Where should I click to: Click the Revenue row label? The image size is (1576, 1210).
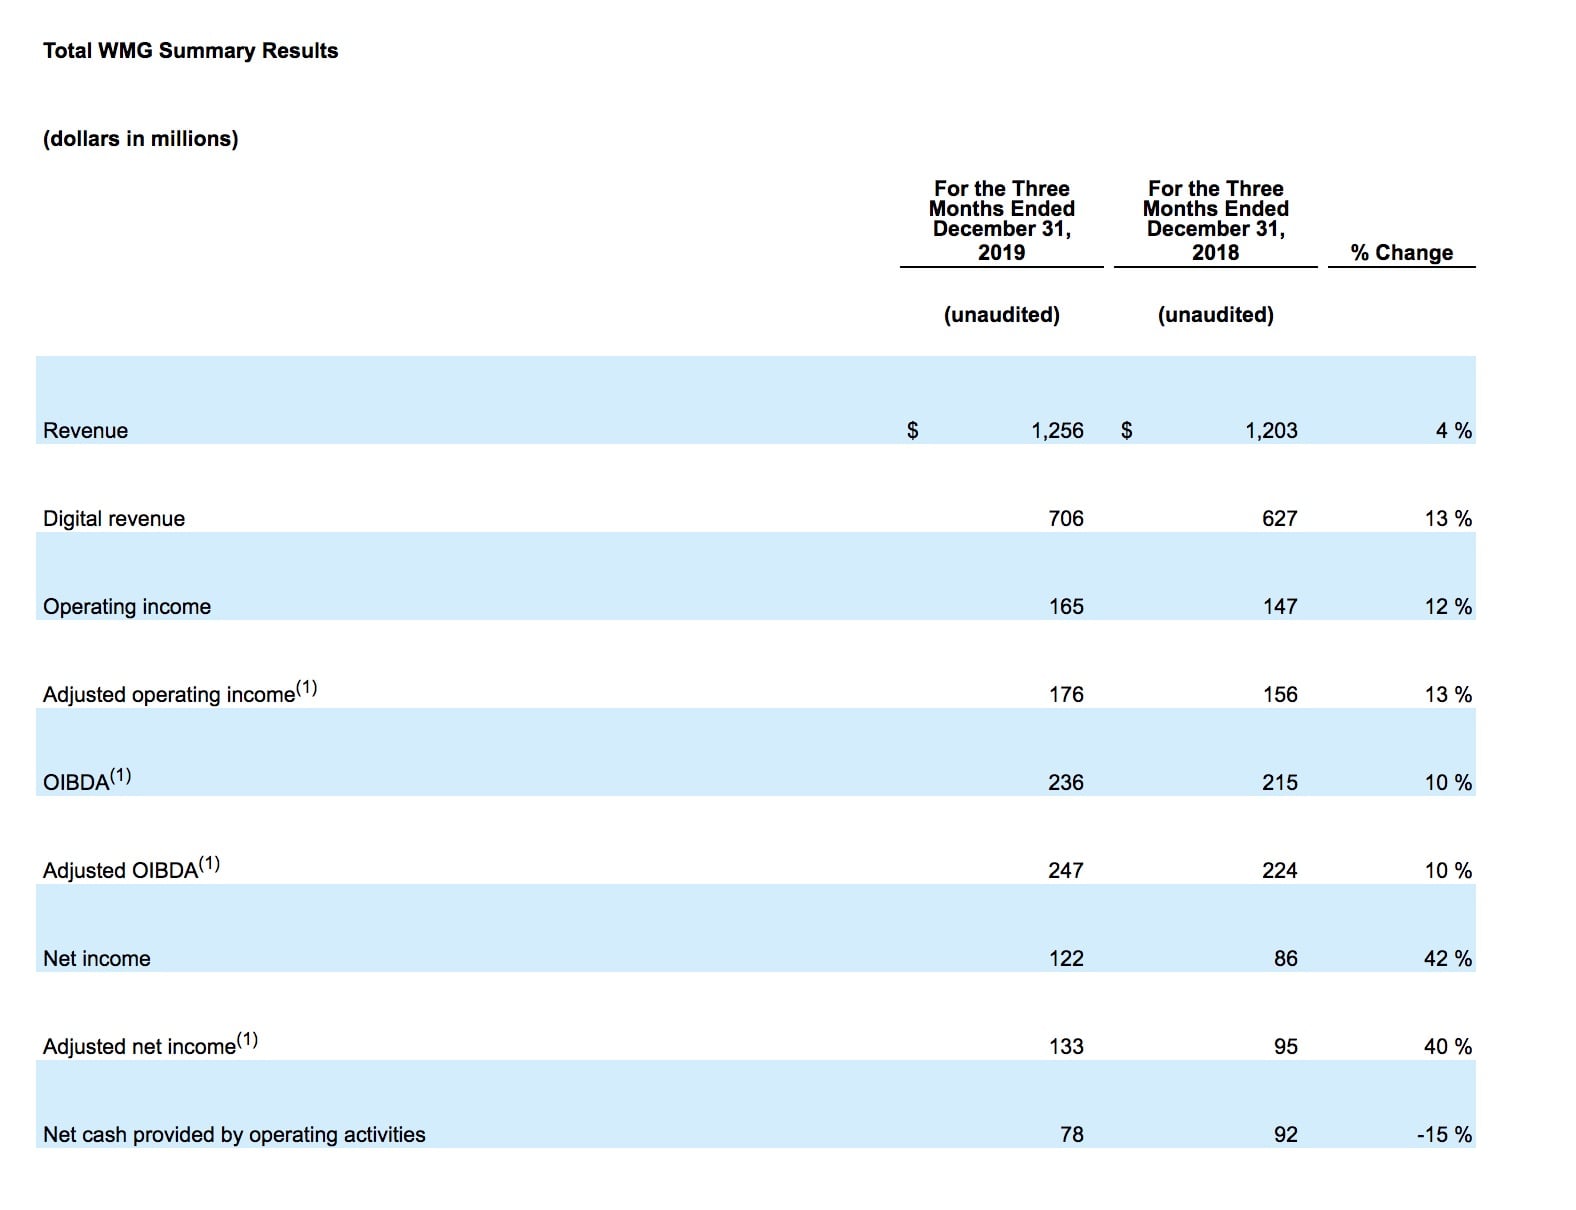pos(85,431)
